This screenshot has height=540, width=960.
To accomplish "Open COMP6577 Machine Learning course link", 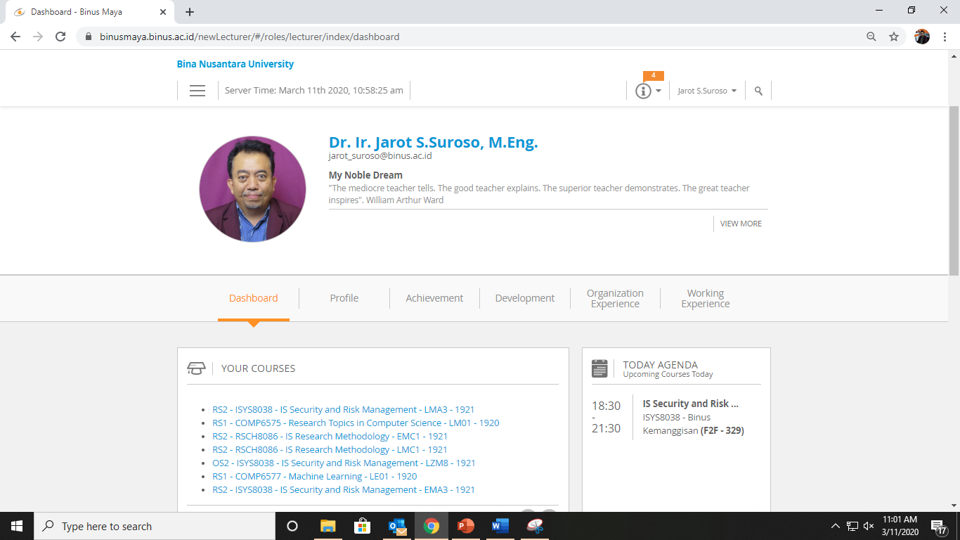I will click(315, 476).
